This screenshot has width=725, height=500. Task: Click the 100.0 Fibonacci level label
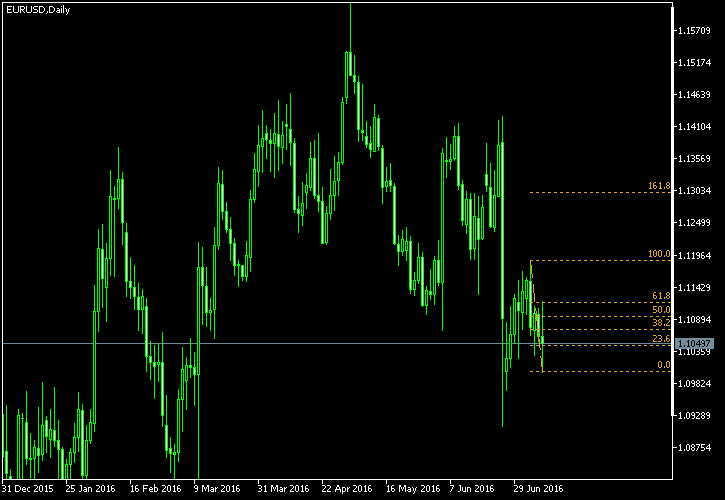click(x=659, y=254)
